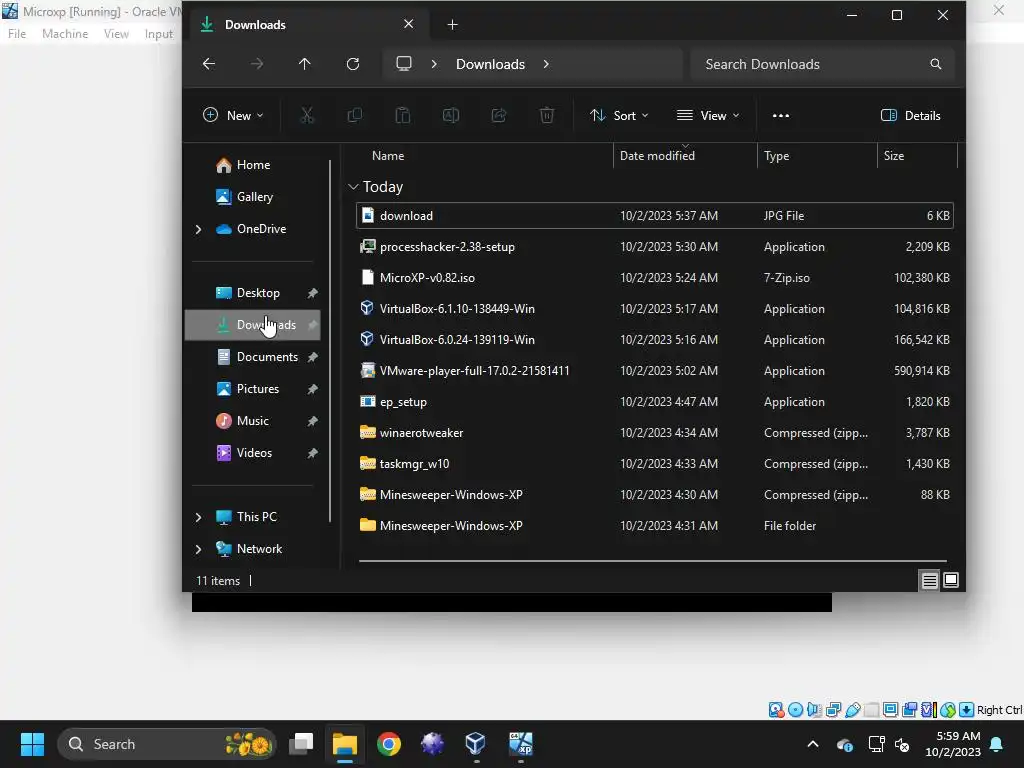Show hidden tray icons chevron
This screenshot has width=1024, height=768.
[x=812, y=744]
